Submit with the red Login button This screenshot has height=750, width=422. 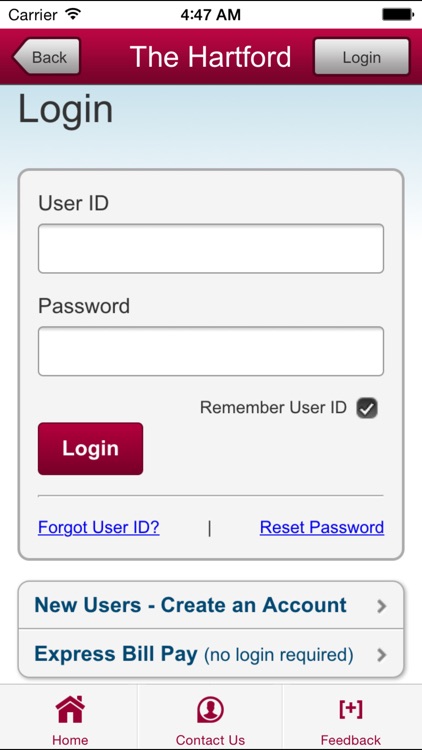(x=90, y=449)
